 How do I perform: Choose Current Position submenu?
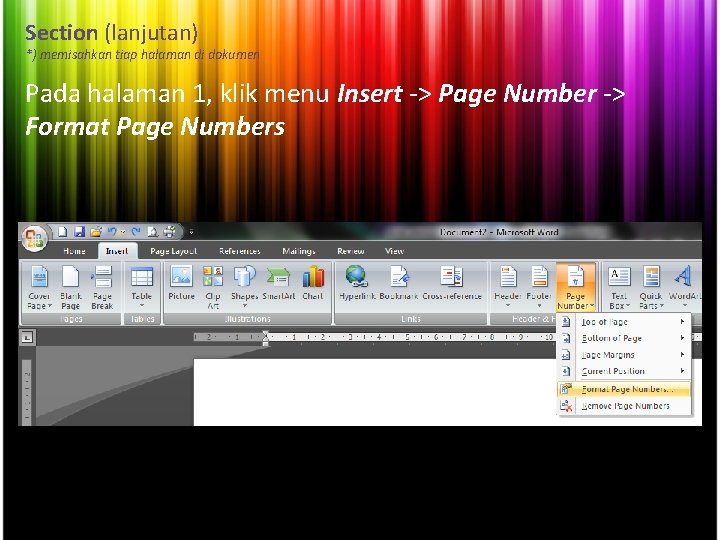pos(624,371)
